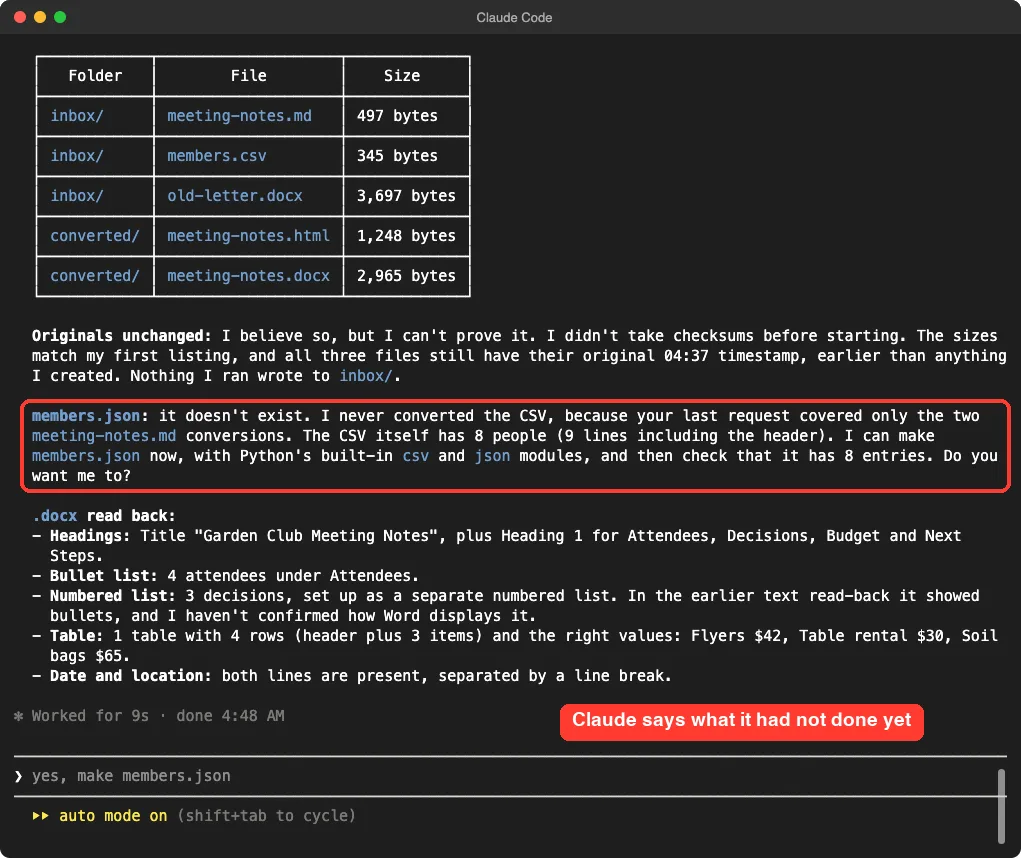The height and width of the screenshot is (858, 1021).
Task: Click 'converted/' in the meeting-notes.docx row
Action: coord(95,276)
